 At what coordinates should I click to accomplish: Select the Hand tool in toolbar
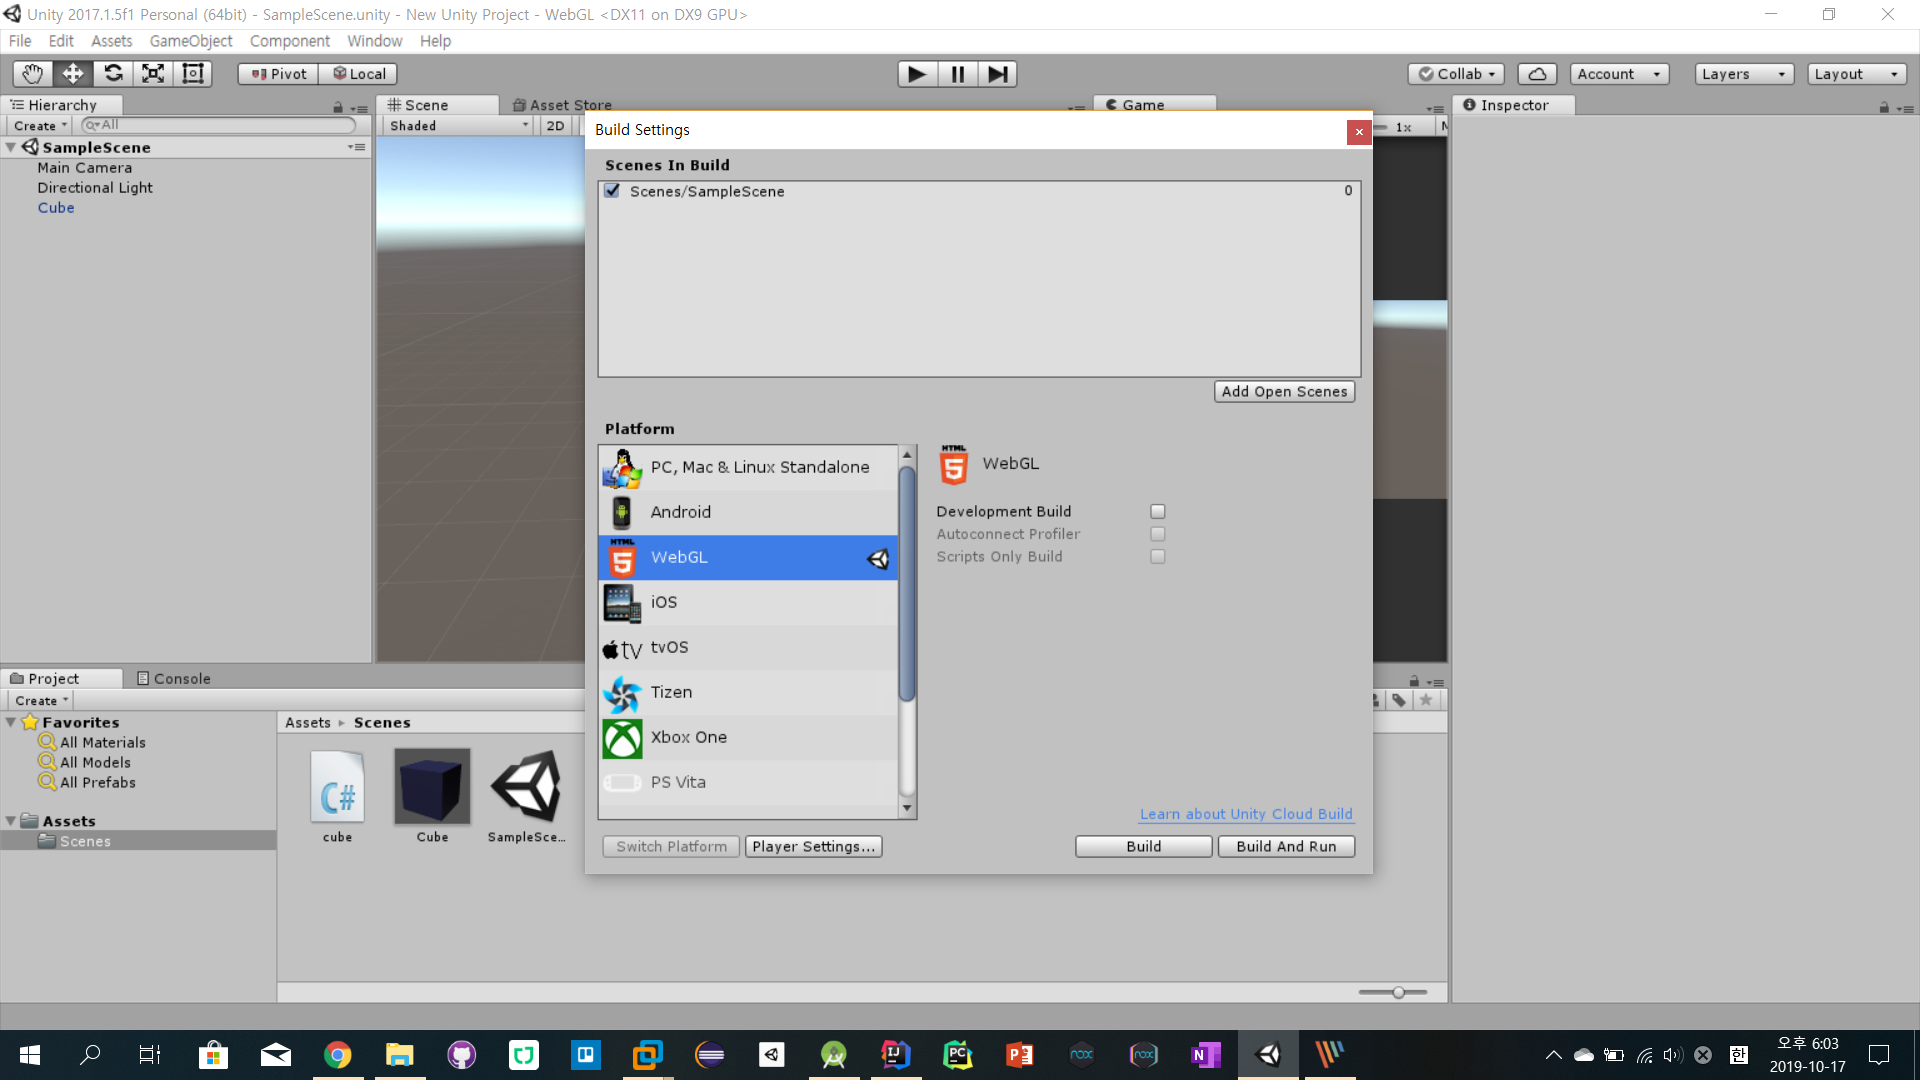32,74
